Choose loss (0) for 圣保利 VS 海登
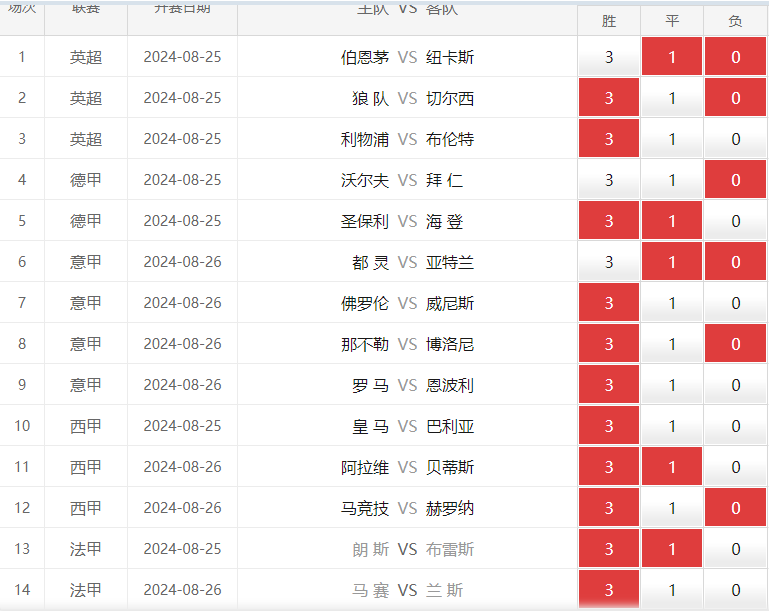The height and width of the screenshot is (612, 769). 735,221
